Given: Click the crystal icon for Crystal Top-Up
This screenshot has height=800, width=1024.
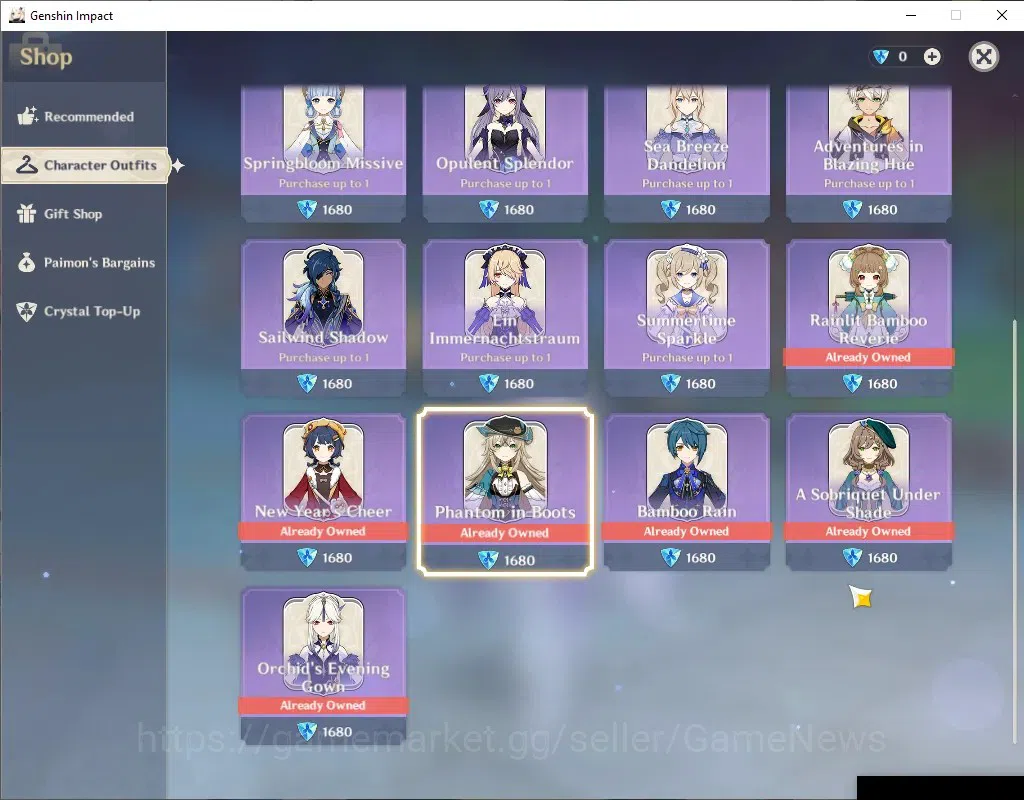Looking at the screenshot, I should [x=26, y=312].
